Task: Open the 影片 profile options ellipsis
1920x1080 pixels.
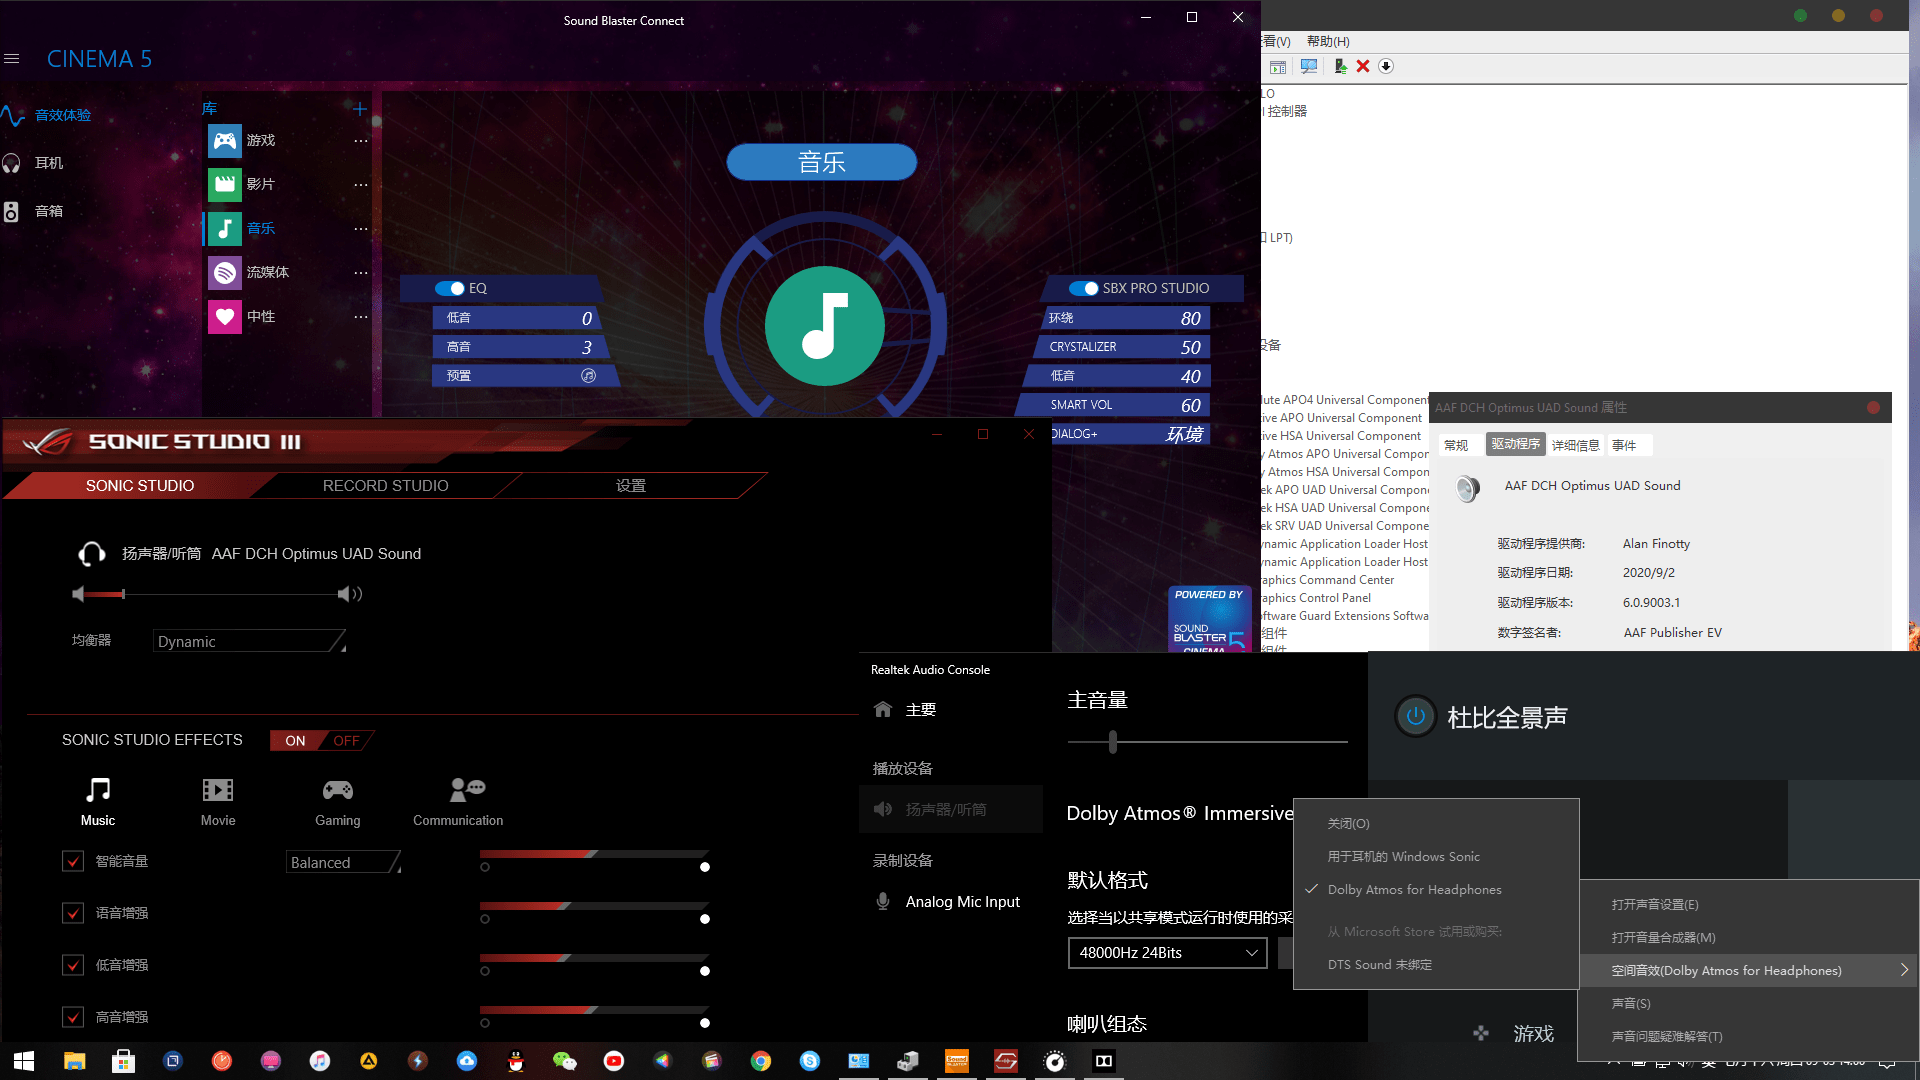Action: click(x=361, y=185)
